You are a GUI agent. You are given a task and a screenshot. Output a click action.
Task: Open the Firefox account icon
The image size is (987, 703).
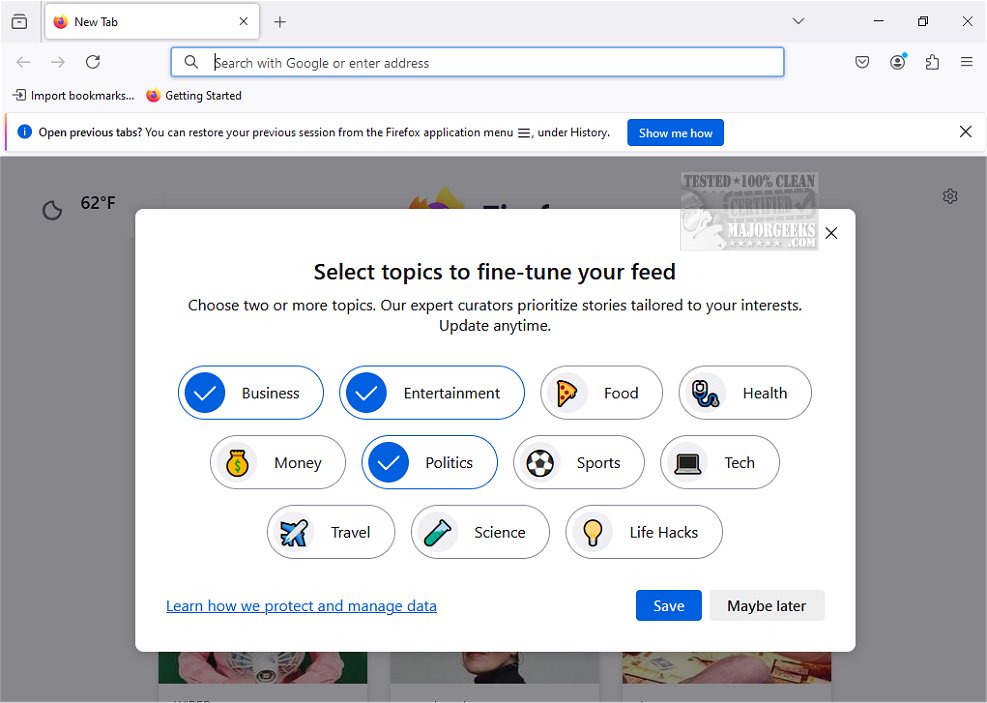coord(898,62)
